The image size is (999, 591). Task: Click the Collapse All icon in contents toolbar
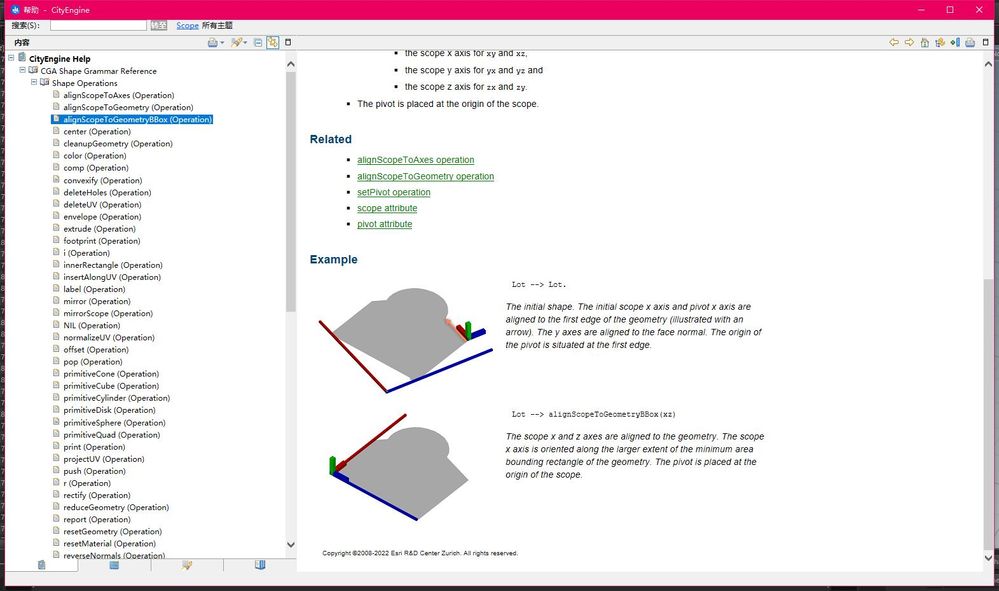point(258,42)
